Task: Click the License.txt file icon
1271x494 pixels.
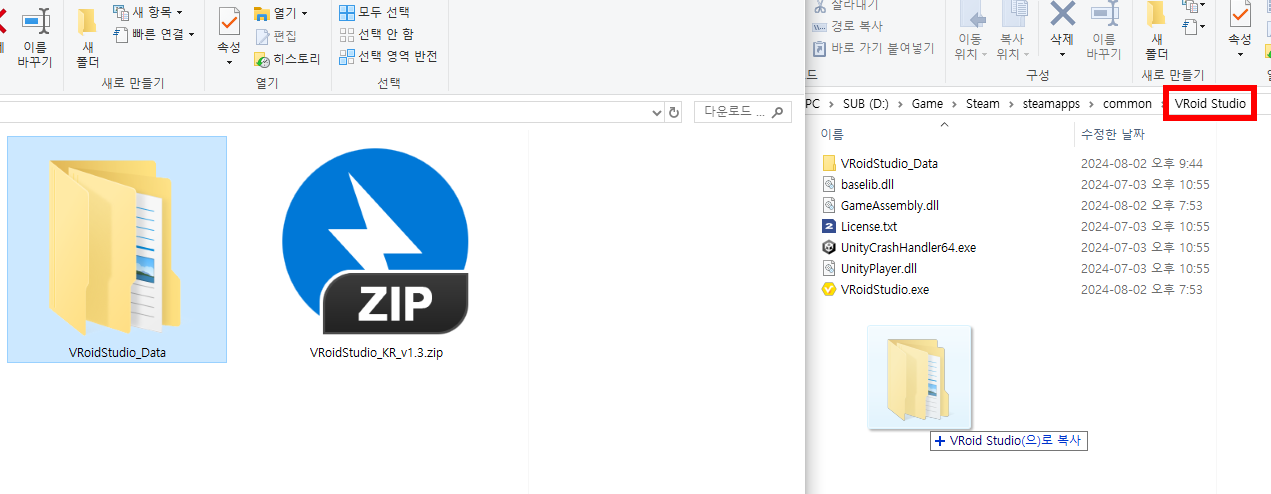Action: [x=828, y=226]
